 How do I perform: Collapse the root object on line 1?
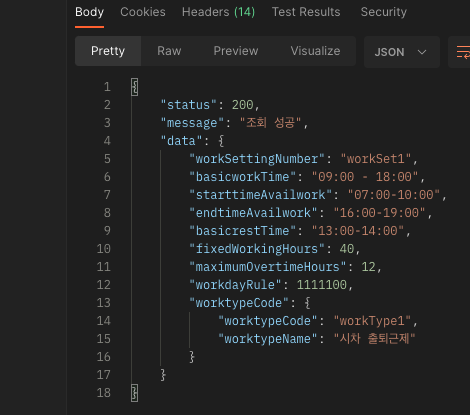[x=134, y=87]
